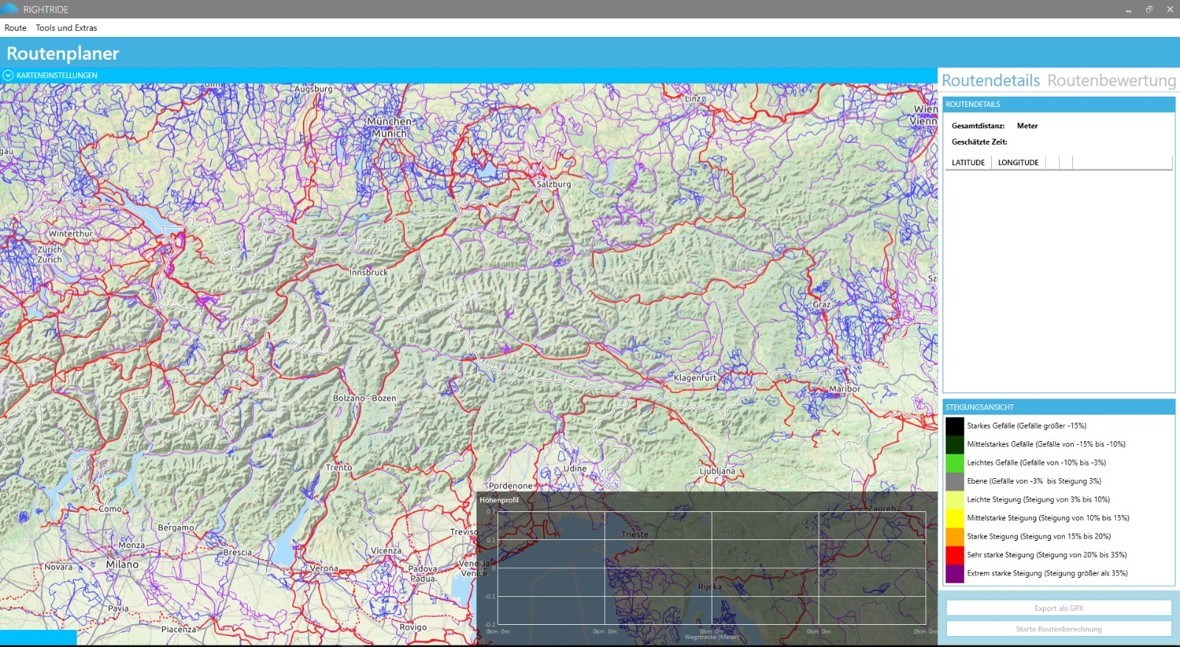Viewport: 1180px width, 647px height.
Task: Click Como on the map
Action: click(110, 509)
